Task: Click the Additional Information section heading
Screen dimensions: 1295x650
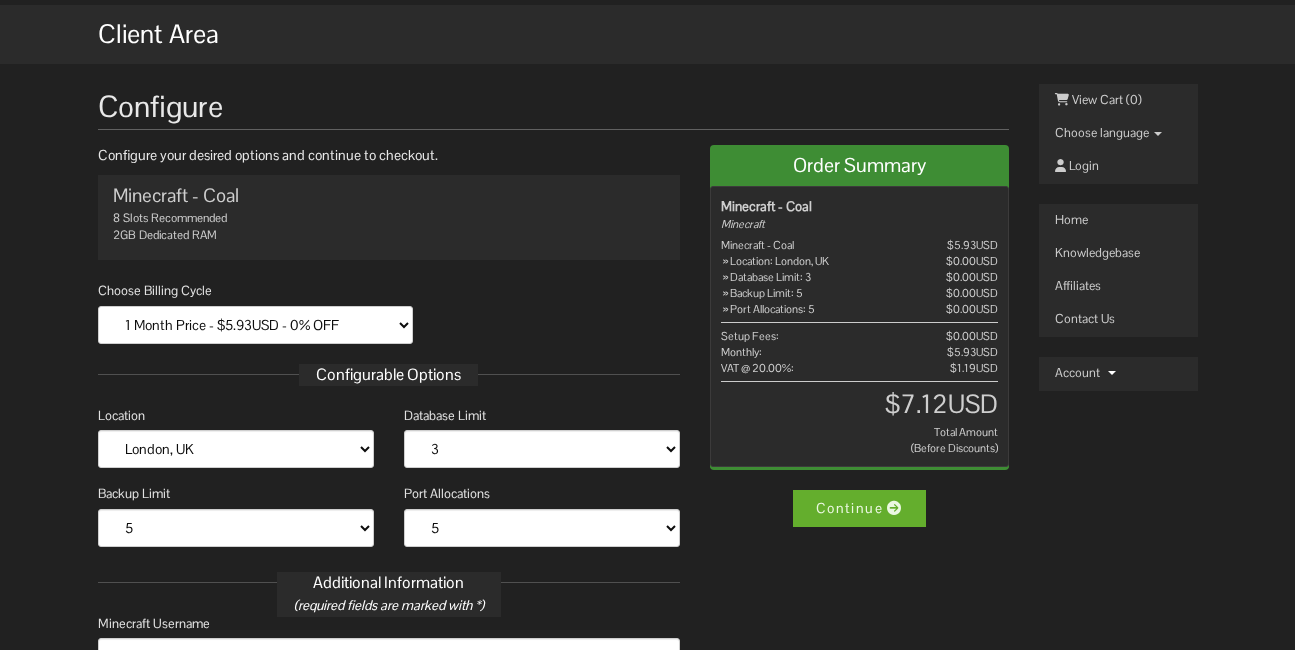Action: tap(388, 583)
